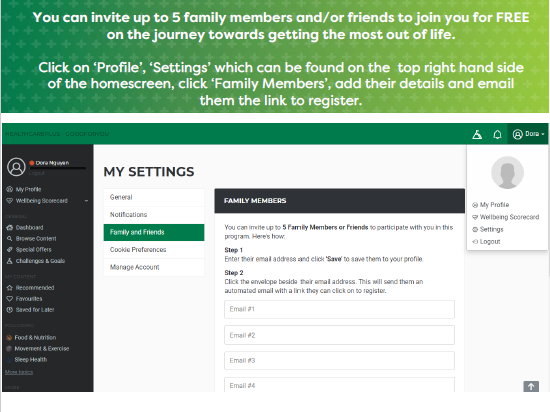Open the Dora user account dropdown
Image resolution: width=550 pixels, height=412 pixels.
pos(528,134)
